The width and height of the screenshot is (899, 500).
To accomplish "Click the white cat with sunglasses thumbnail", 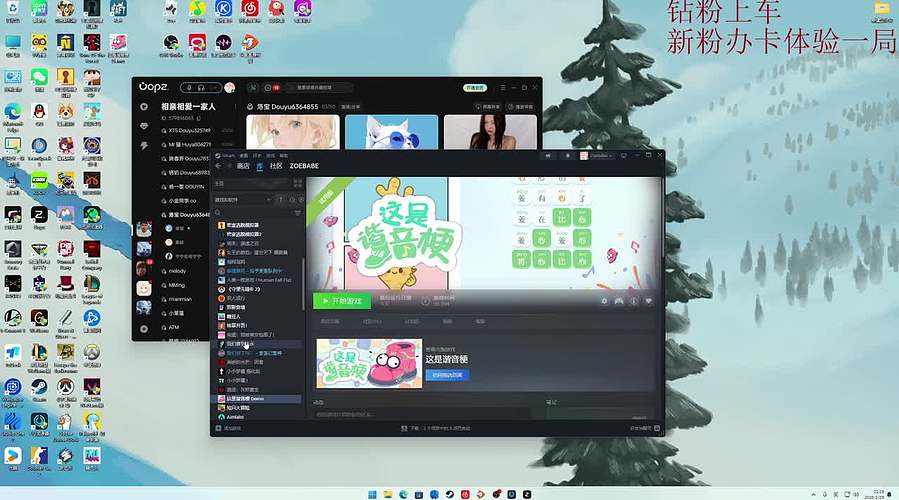I will (392, 132).
